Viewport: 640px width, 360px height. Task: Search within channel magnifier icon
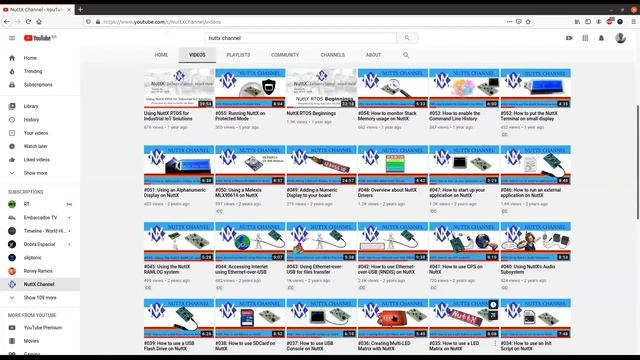point(406,55)
